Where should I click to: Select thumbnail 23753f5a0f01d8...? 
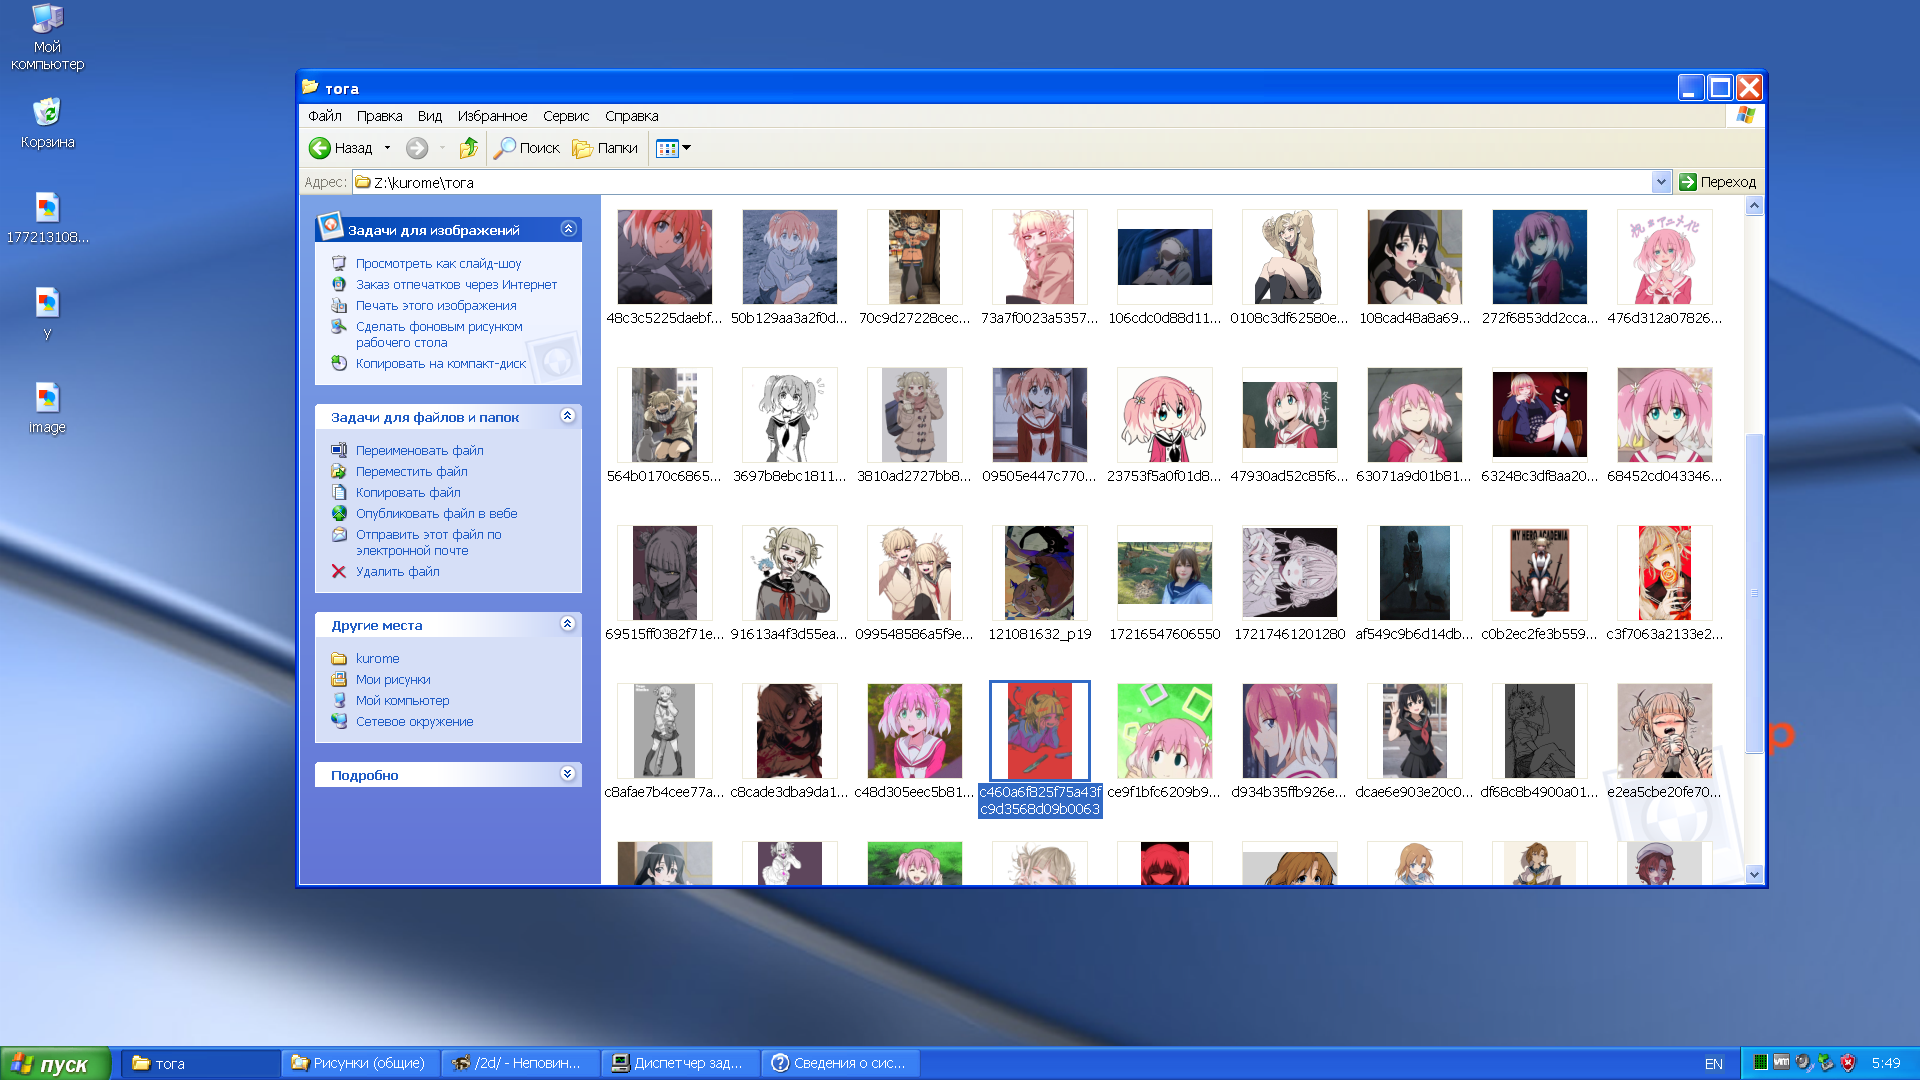(x=1165, y=415)
